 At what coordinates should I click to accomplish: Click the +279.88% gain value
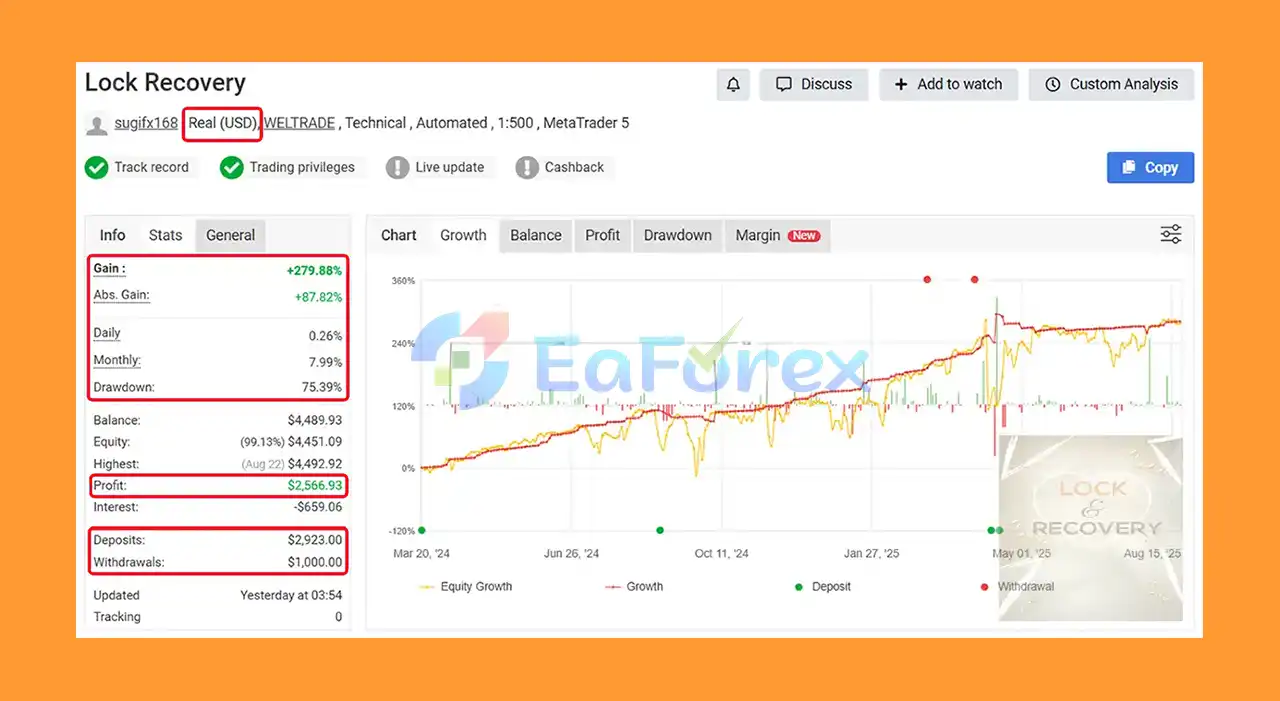click(x=314, y=270)
